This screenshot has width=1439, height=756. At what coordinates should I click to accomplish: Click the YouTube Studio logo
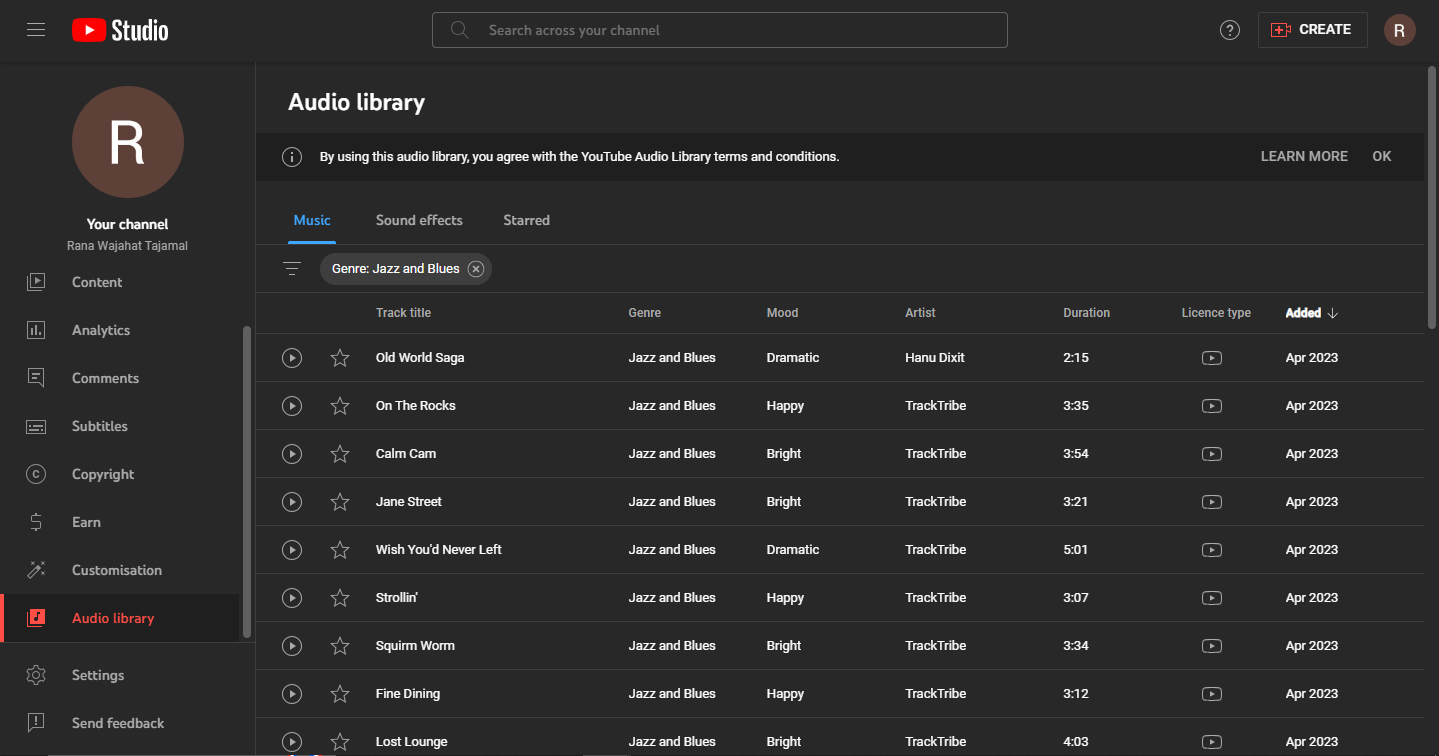(120, 30)
